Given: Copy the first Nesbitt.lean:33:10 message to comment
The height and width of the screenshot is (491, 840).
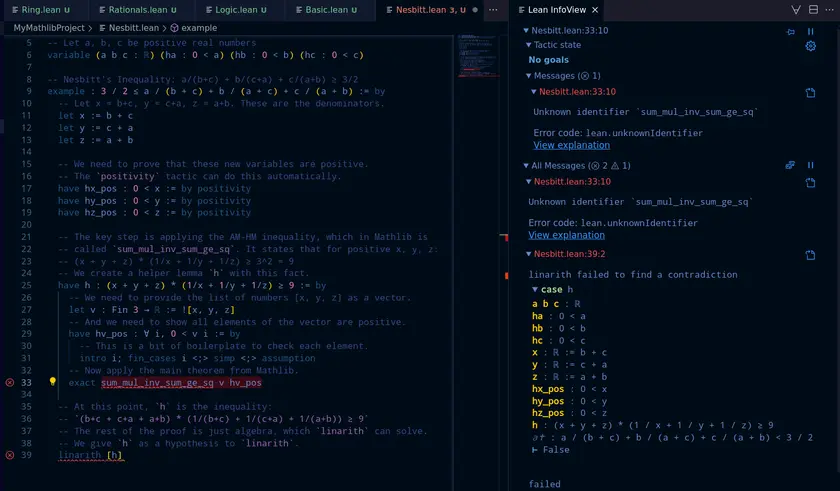Looking at the screenshot, I should point(811,92).
